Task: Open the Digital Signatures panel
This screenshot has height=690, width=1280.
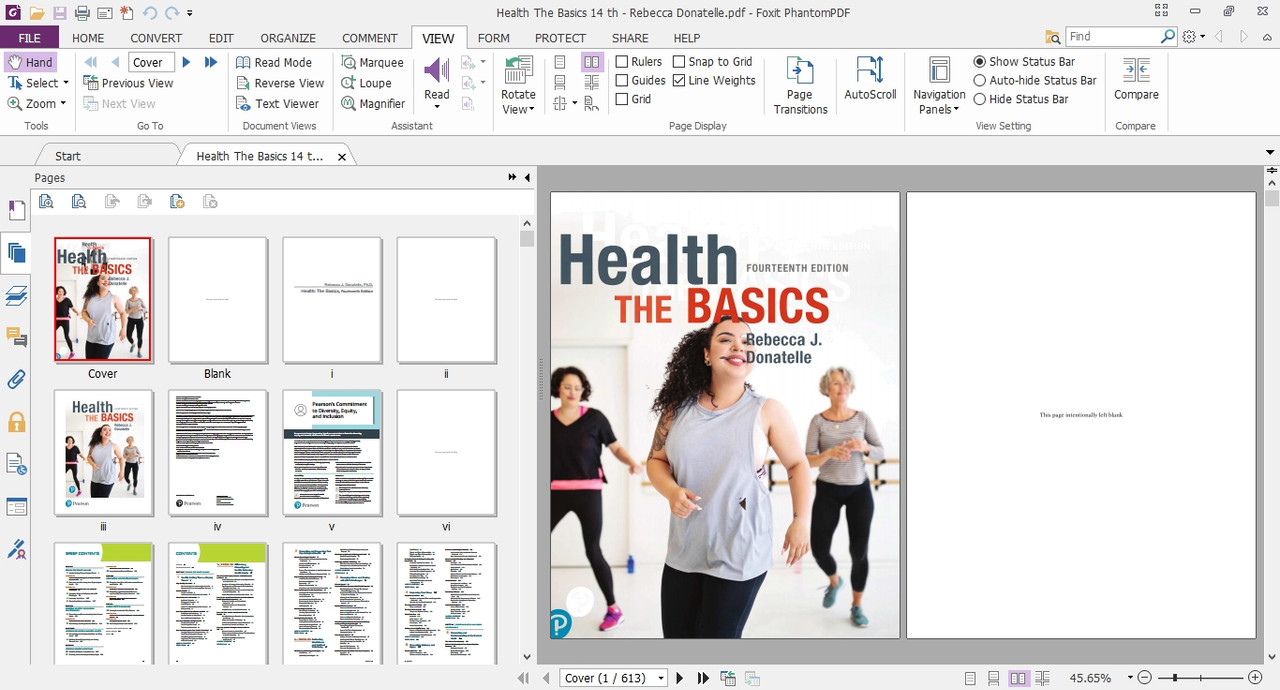Action: point(16,549)
